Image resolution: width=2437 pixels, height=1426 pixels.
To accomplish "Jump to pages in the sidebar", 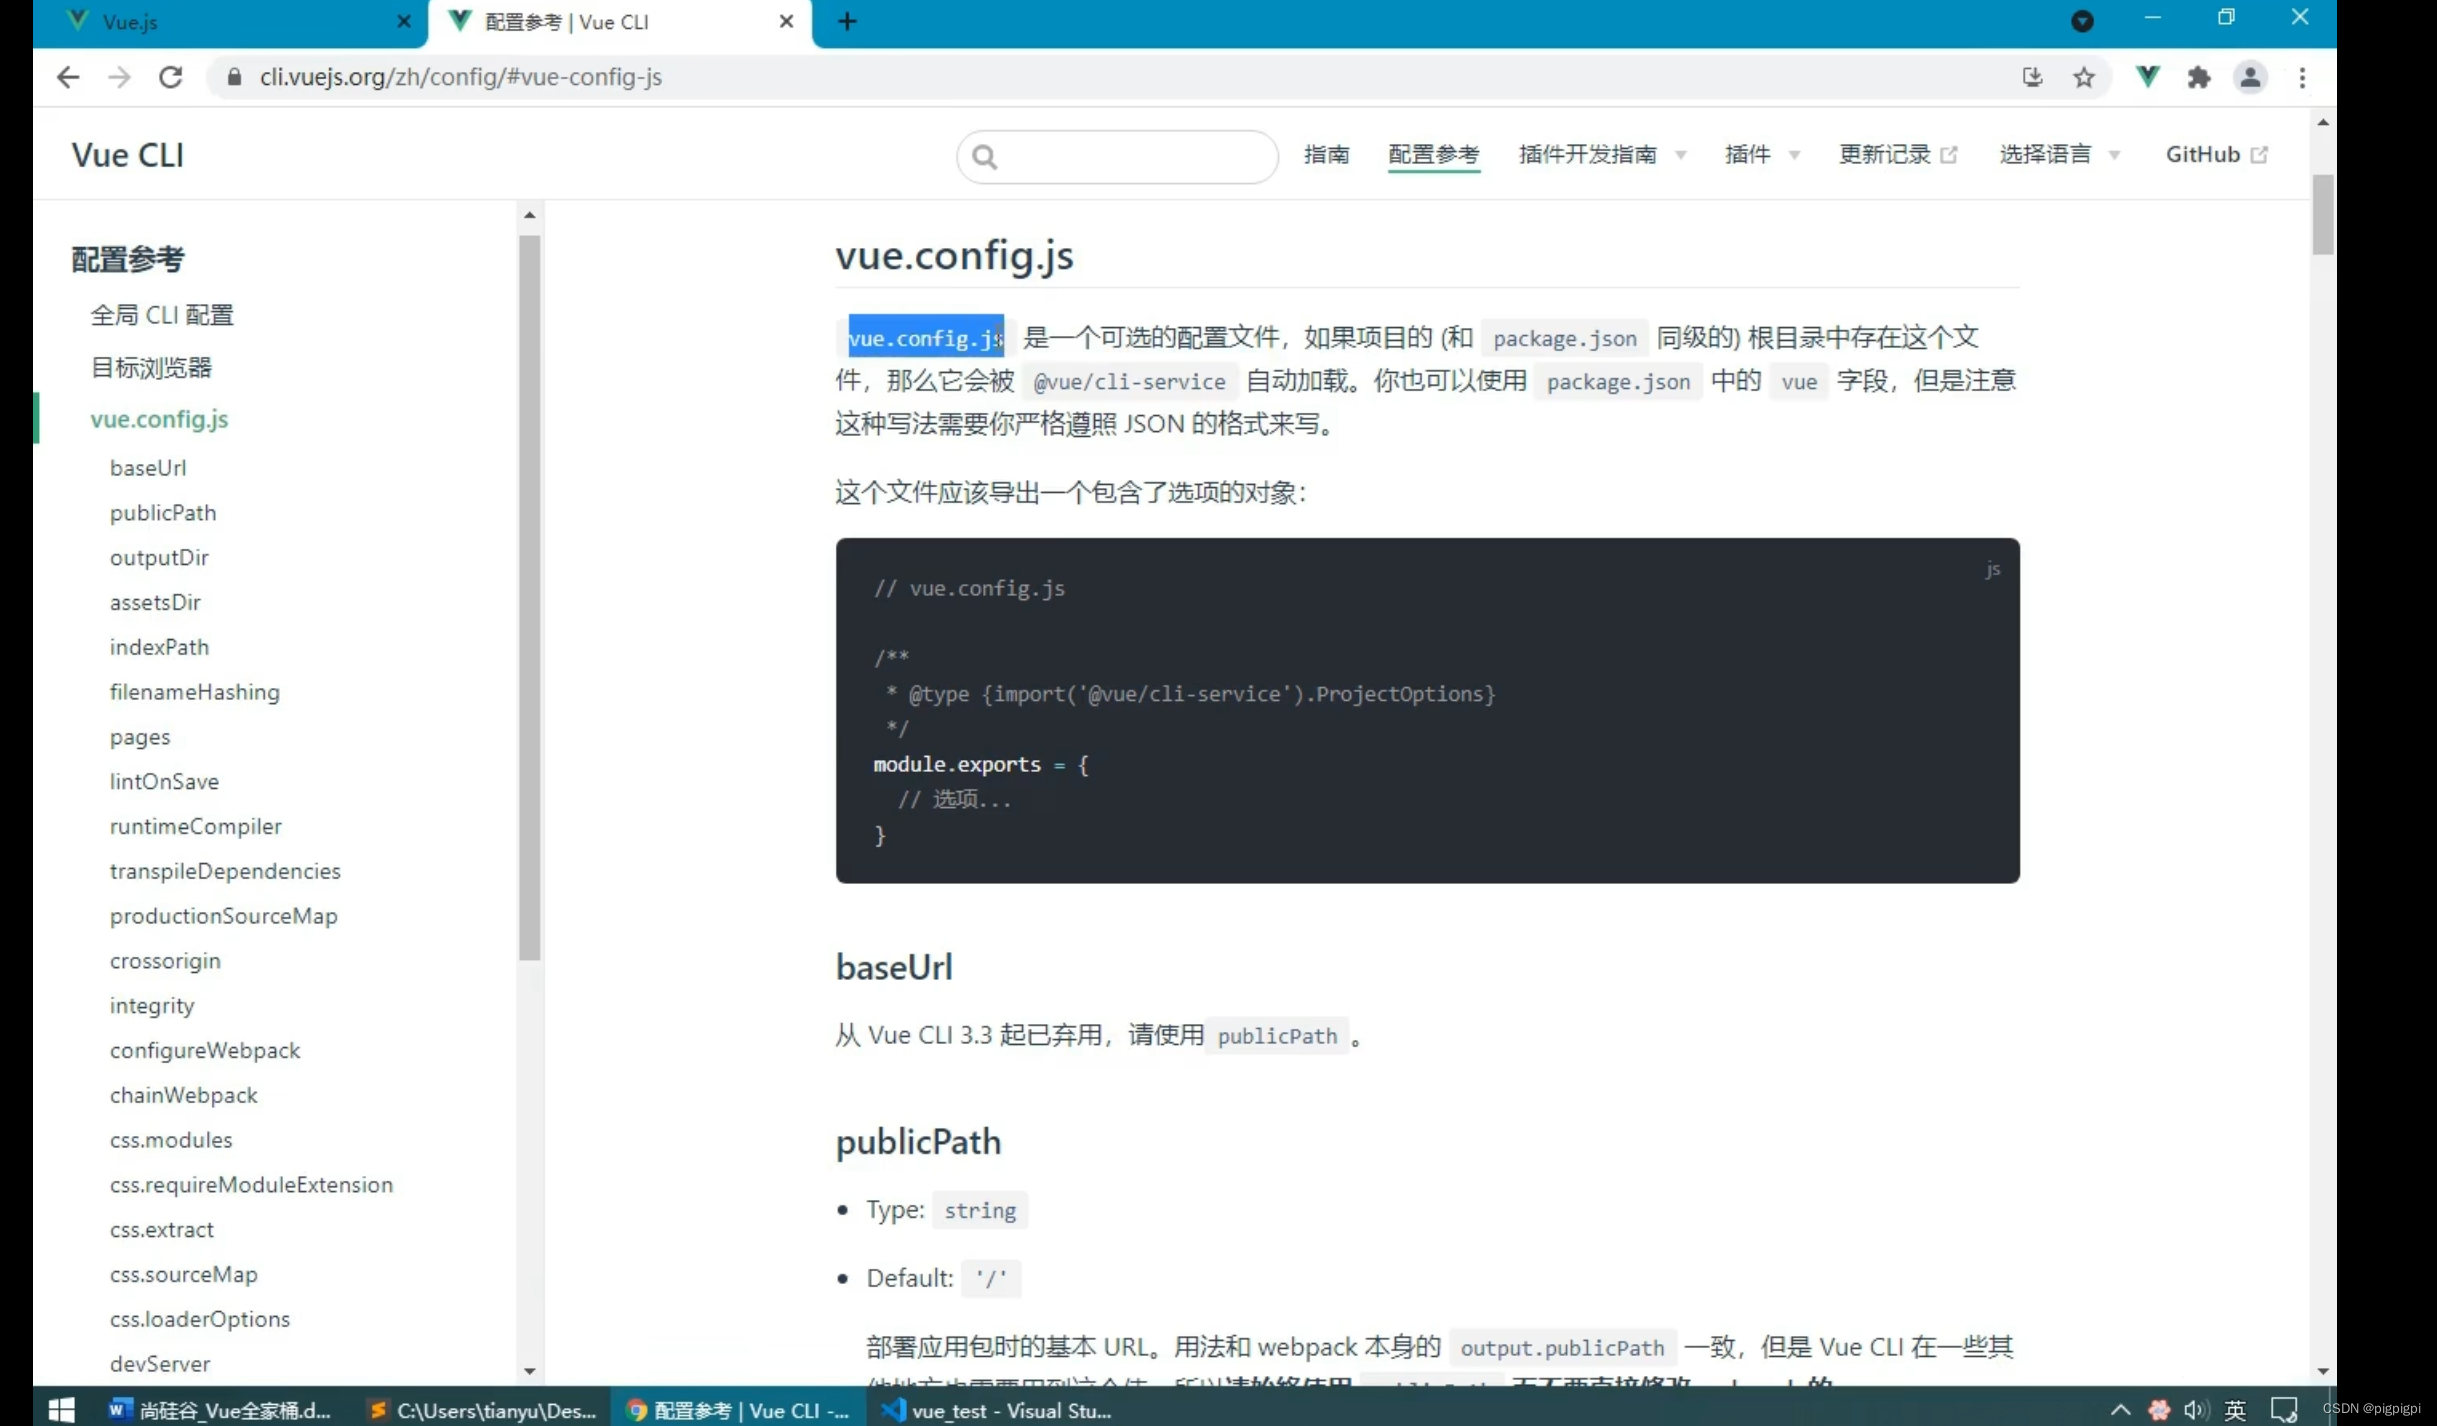I will [x=140, y=738].
